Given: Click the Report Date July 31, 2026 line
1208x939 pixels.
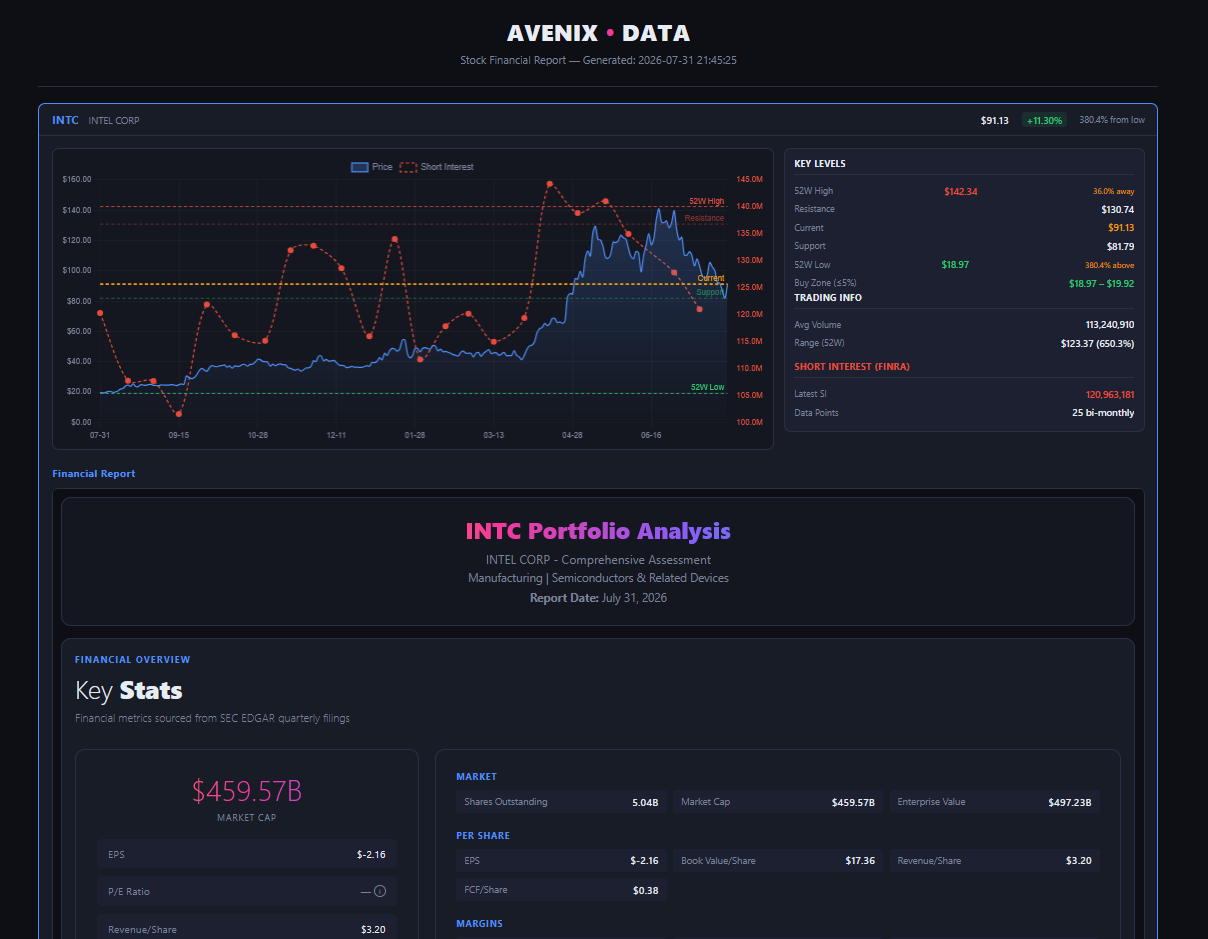Looking at the screenshot, I should (598, 598).
